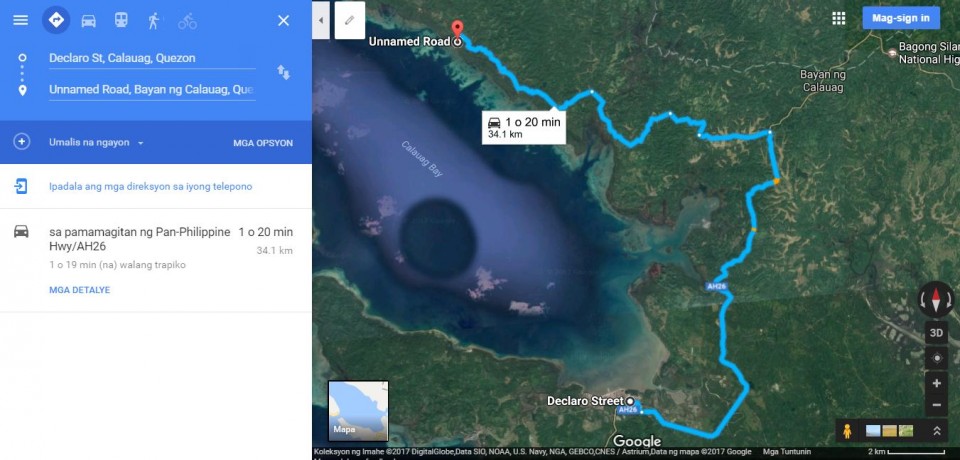The image size is (960, 460).
Task: Expand the imagery strip chevrons
Action: [937, 431]
